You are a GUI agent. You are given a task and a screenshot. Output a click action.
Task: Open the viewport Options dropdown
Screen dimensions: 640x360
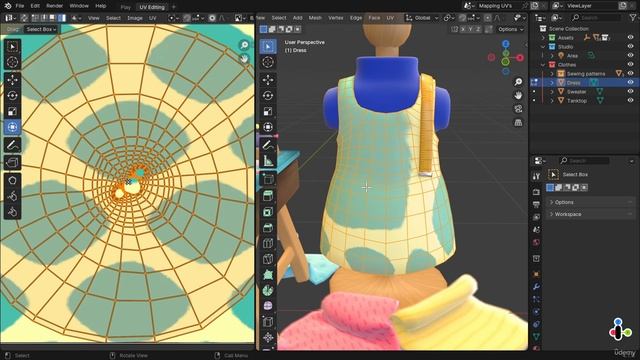point(510,29)
